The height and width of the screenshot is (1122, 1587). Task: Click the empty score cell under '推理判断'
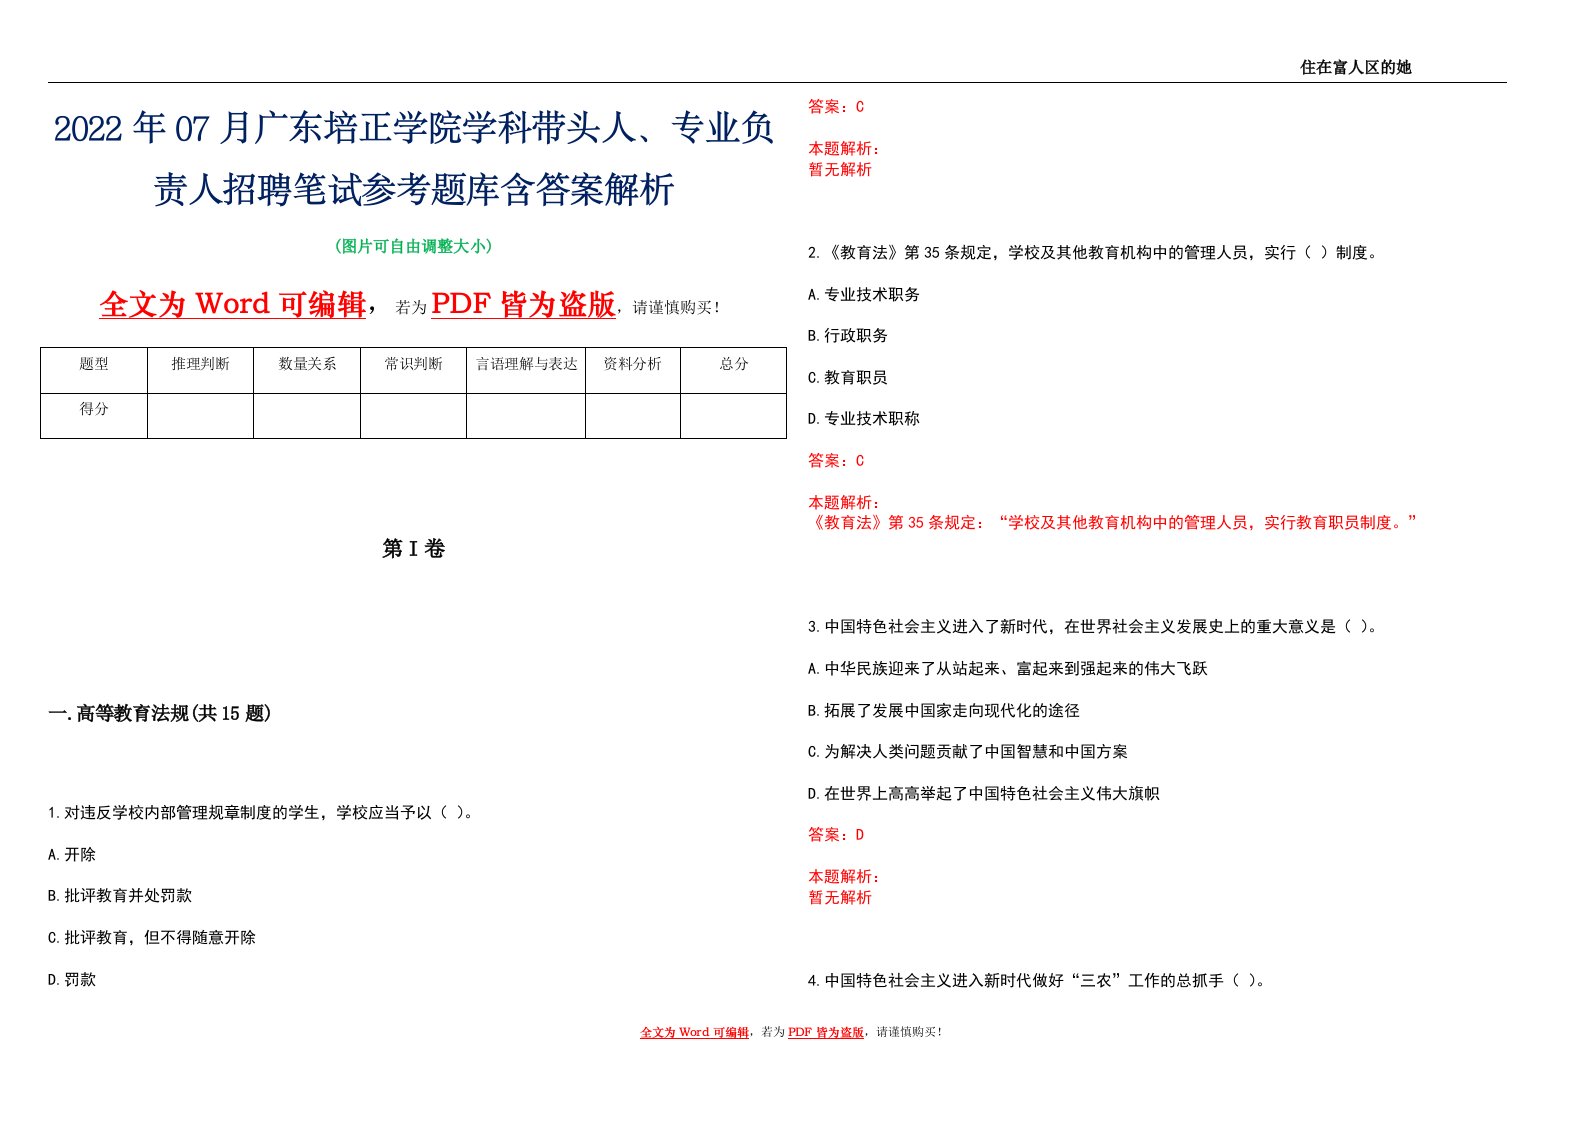pyautogui.click(x=200, y=416)
